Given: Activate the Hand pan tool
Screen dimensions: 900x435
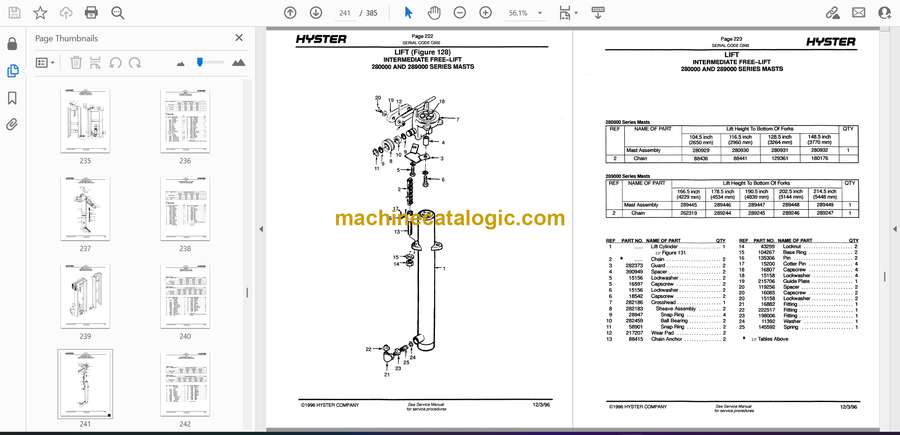Looking at the screenshot, I should (x=434, y=13).
